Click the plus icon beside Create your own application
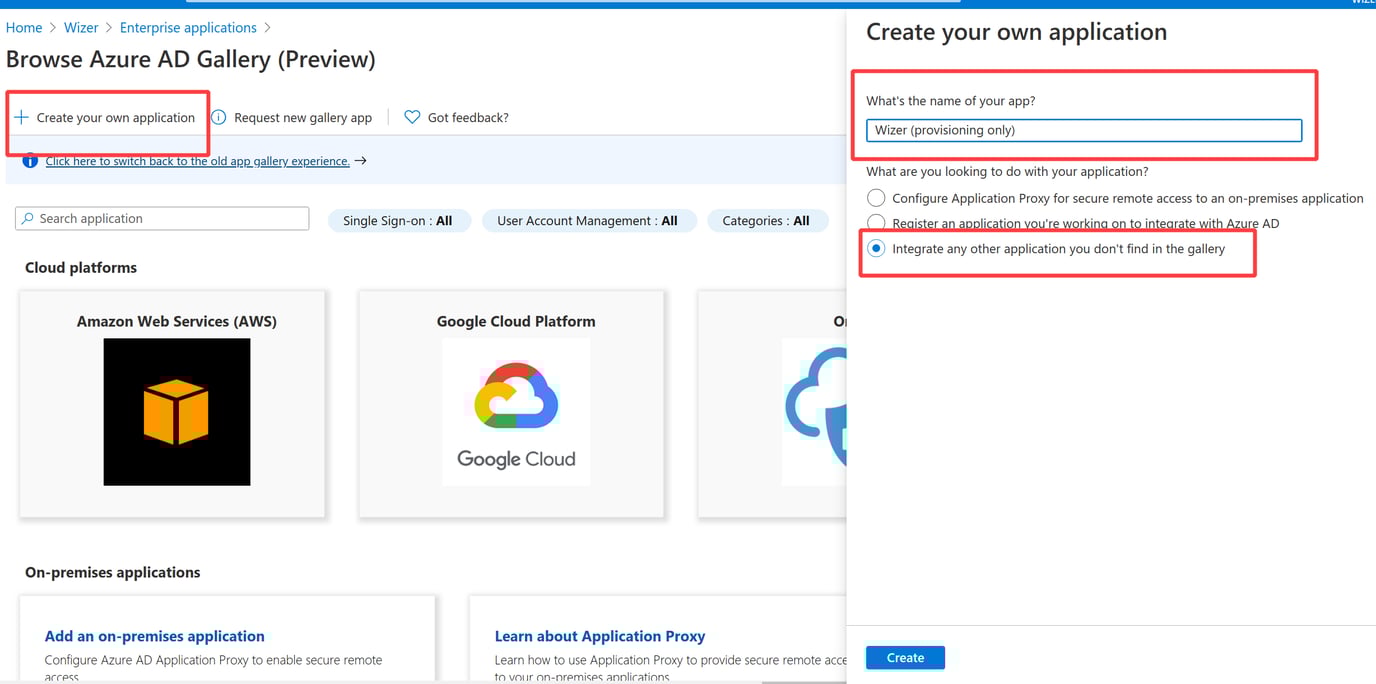Screen dimensions: 1376x684 [x=22, y=117]
